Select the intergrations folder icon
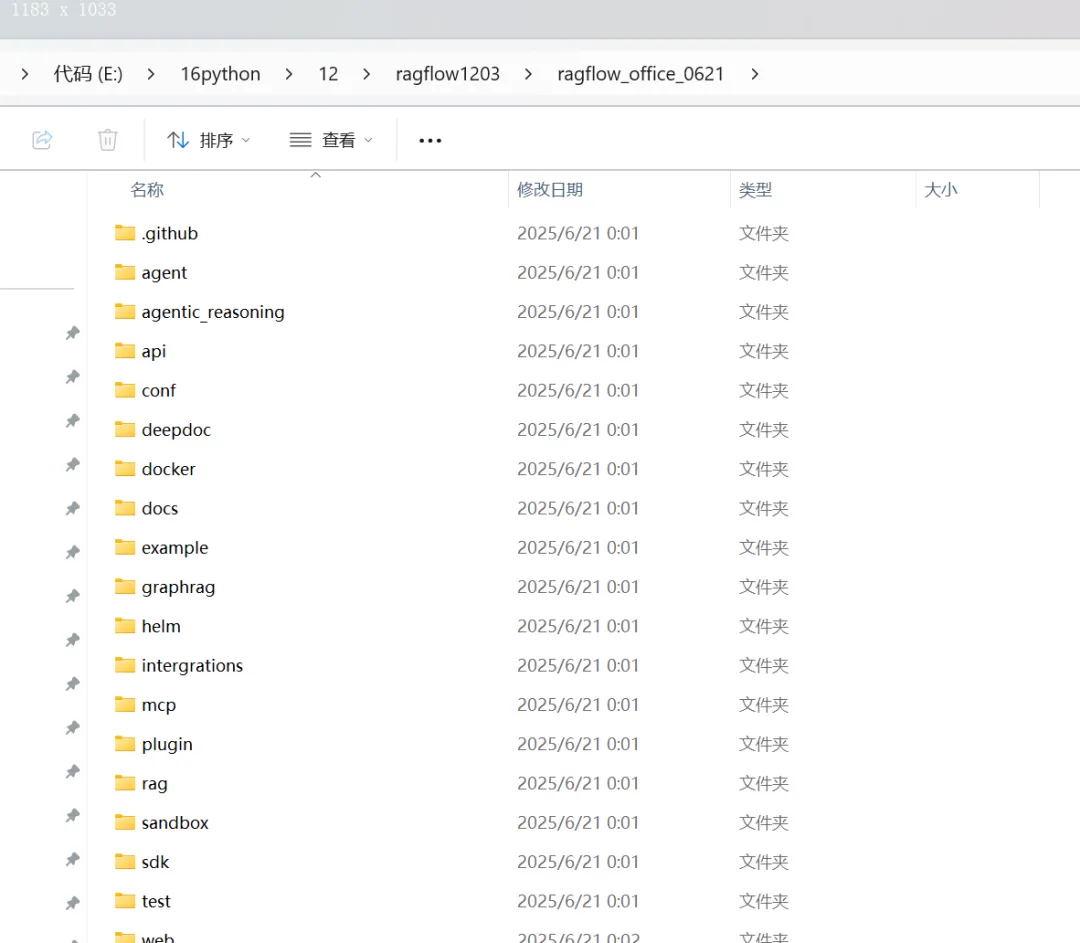The image size is (1080, 943). click(x=125, y=665)
